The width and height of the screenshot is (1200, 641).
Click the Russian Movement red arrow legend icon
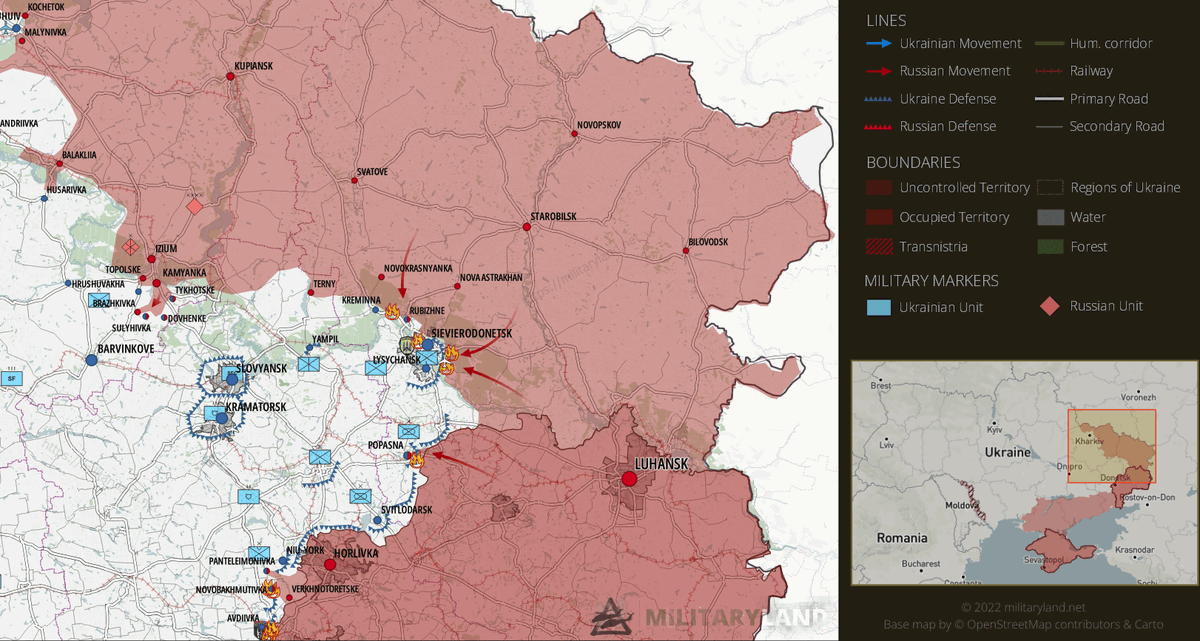pos(879,71)
